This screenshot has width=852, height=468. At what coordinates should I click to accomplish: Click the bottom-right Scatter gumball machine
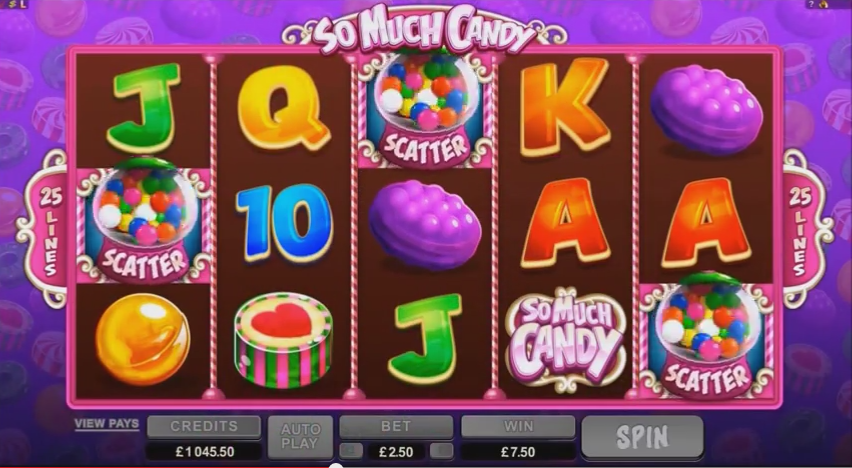tap(706, 340)
